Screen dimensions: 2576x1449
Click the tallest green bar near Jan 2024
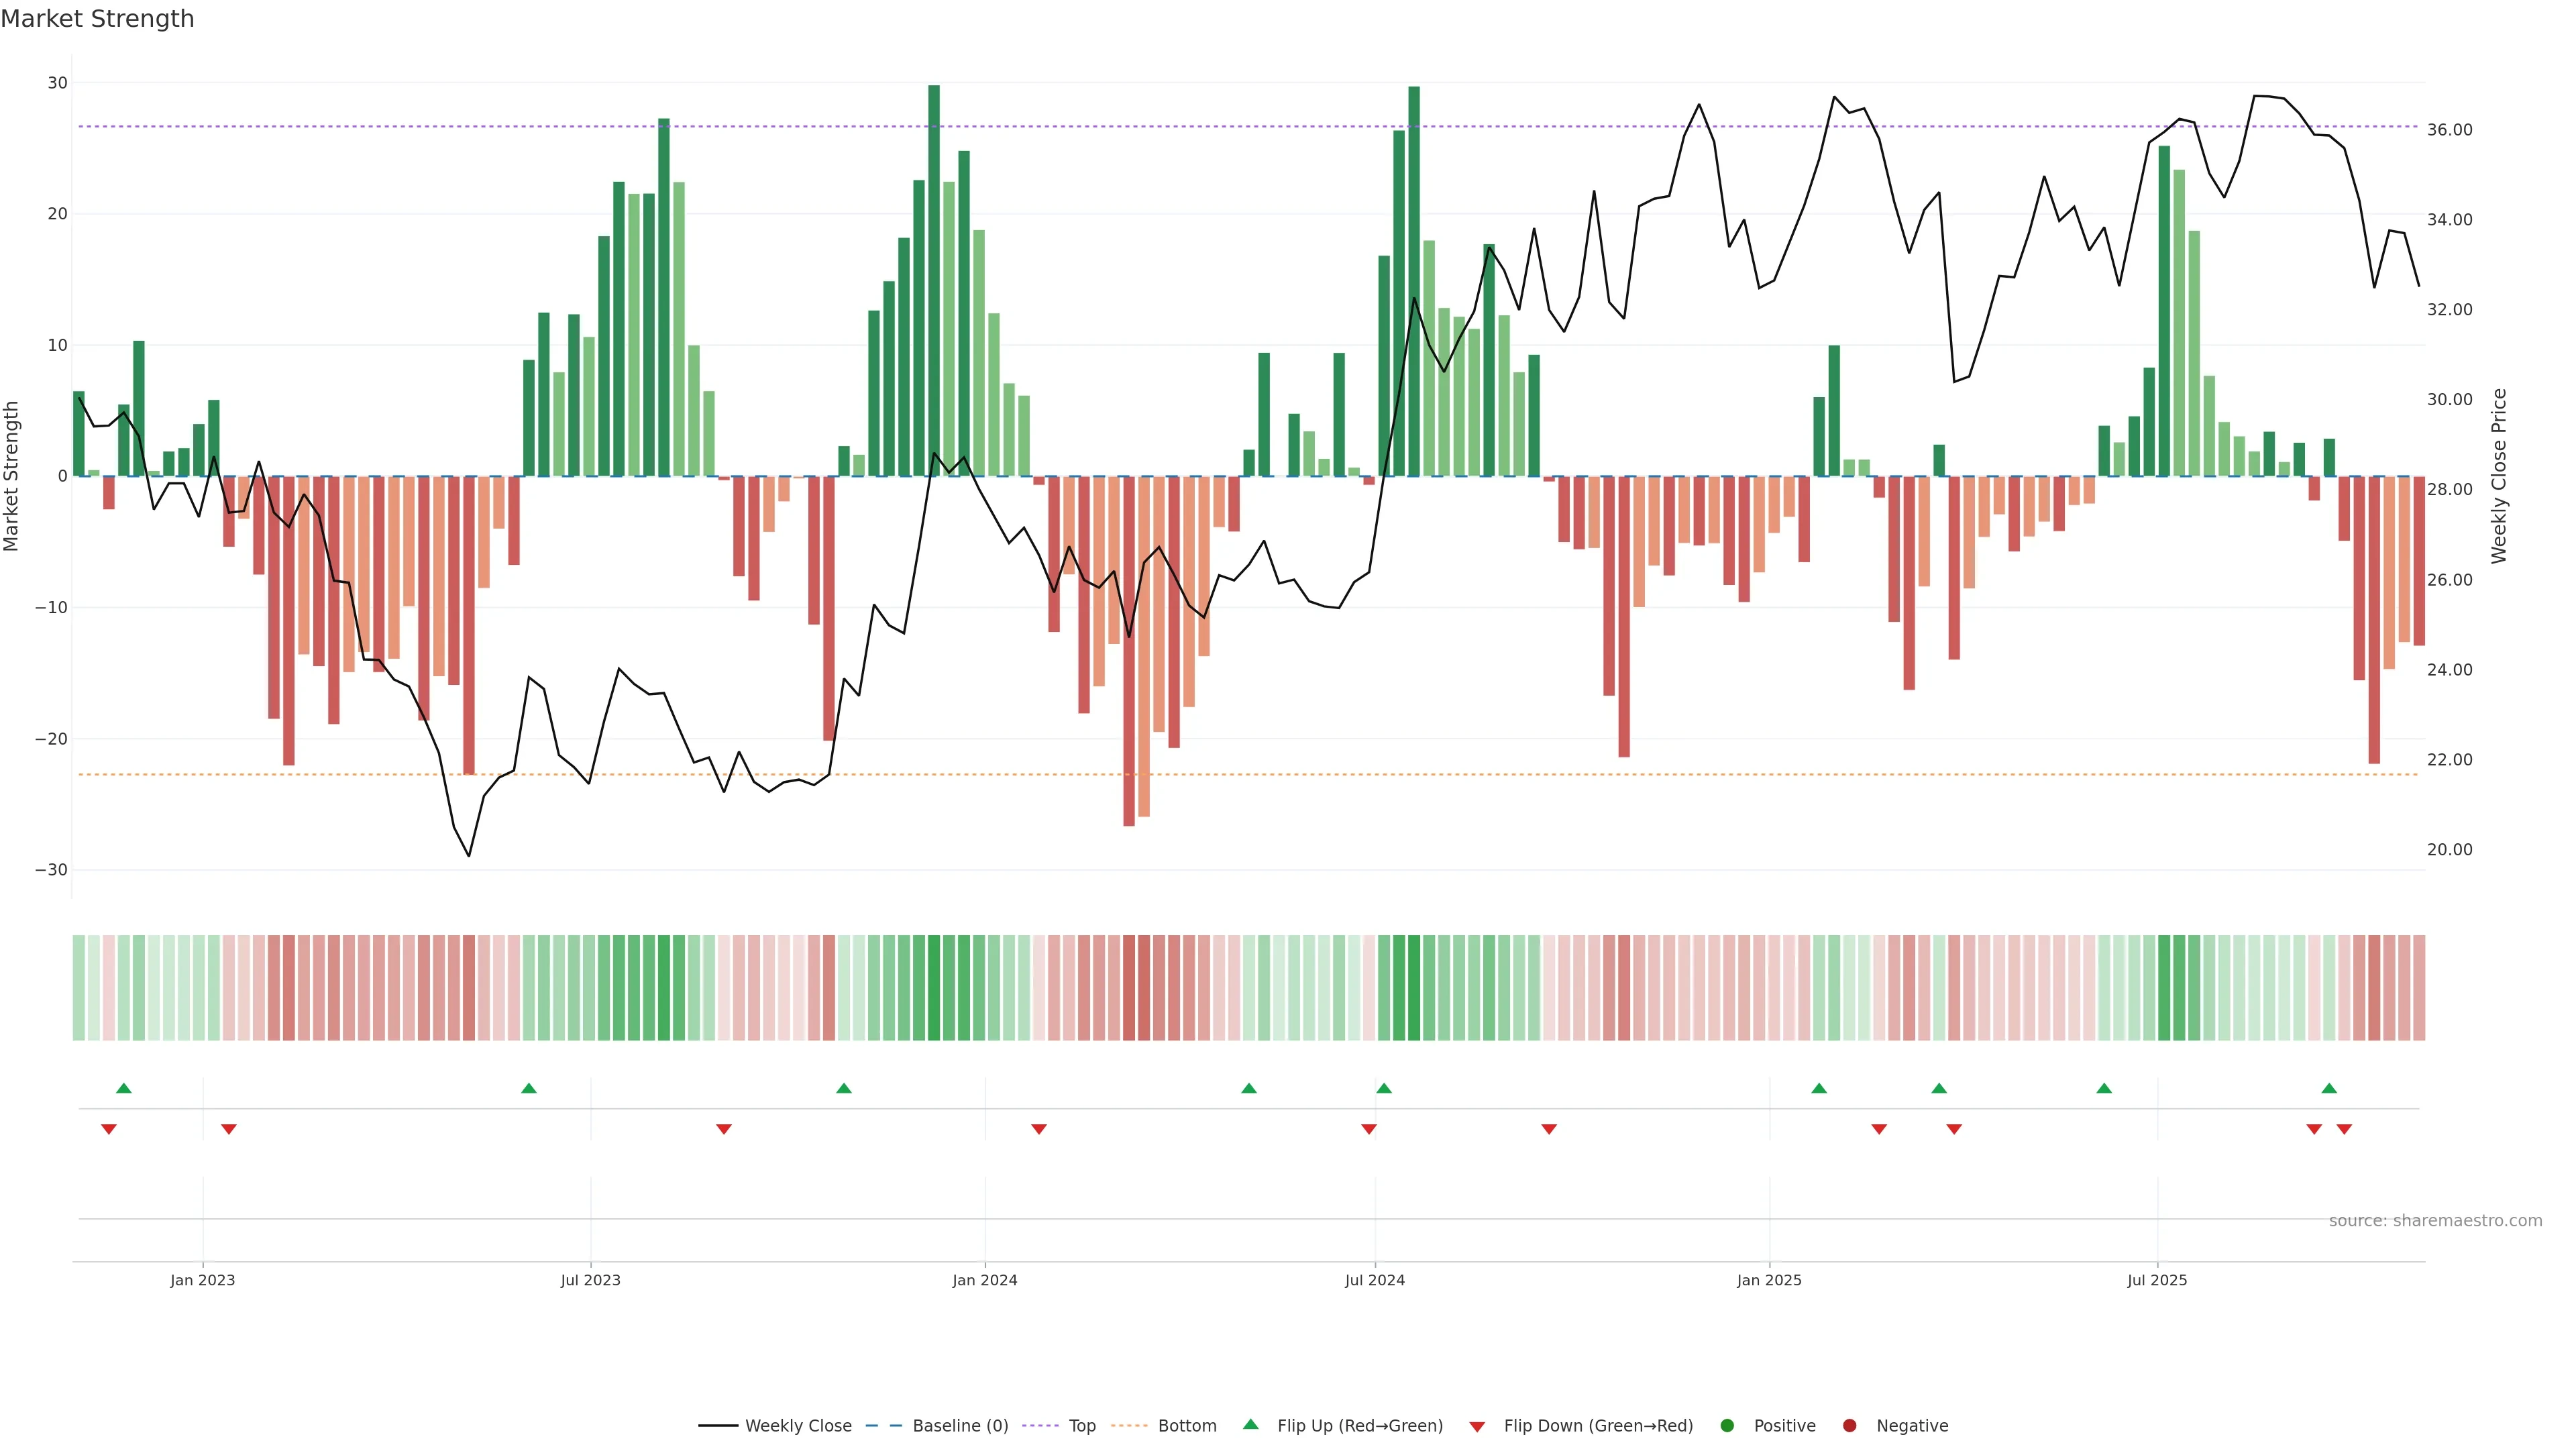tap(934, 280)
